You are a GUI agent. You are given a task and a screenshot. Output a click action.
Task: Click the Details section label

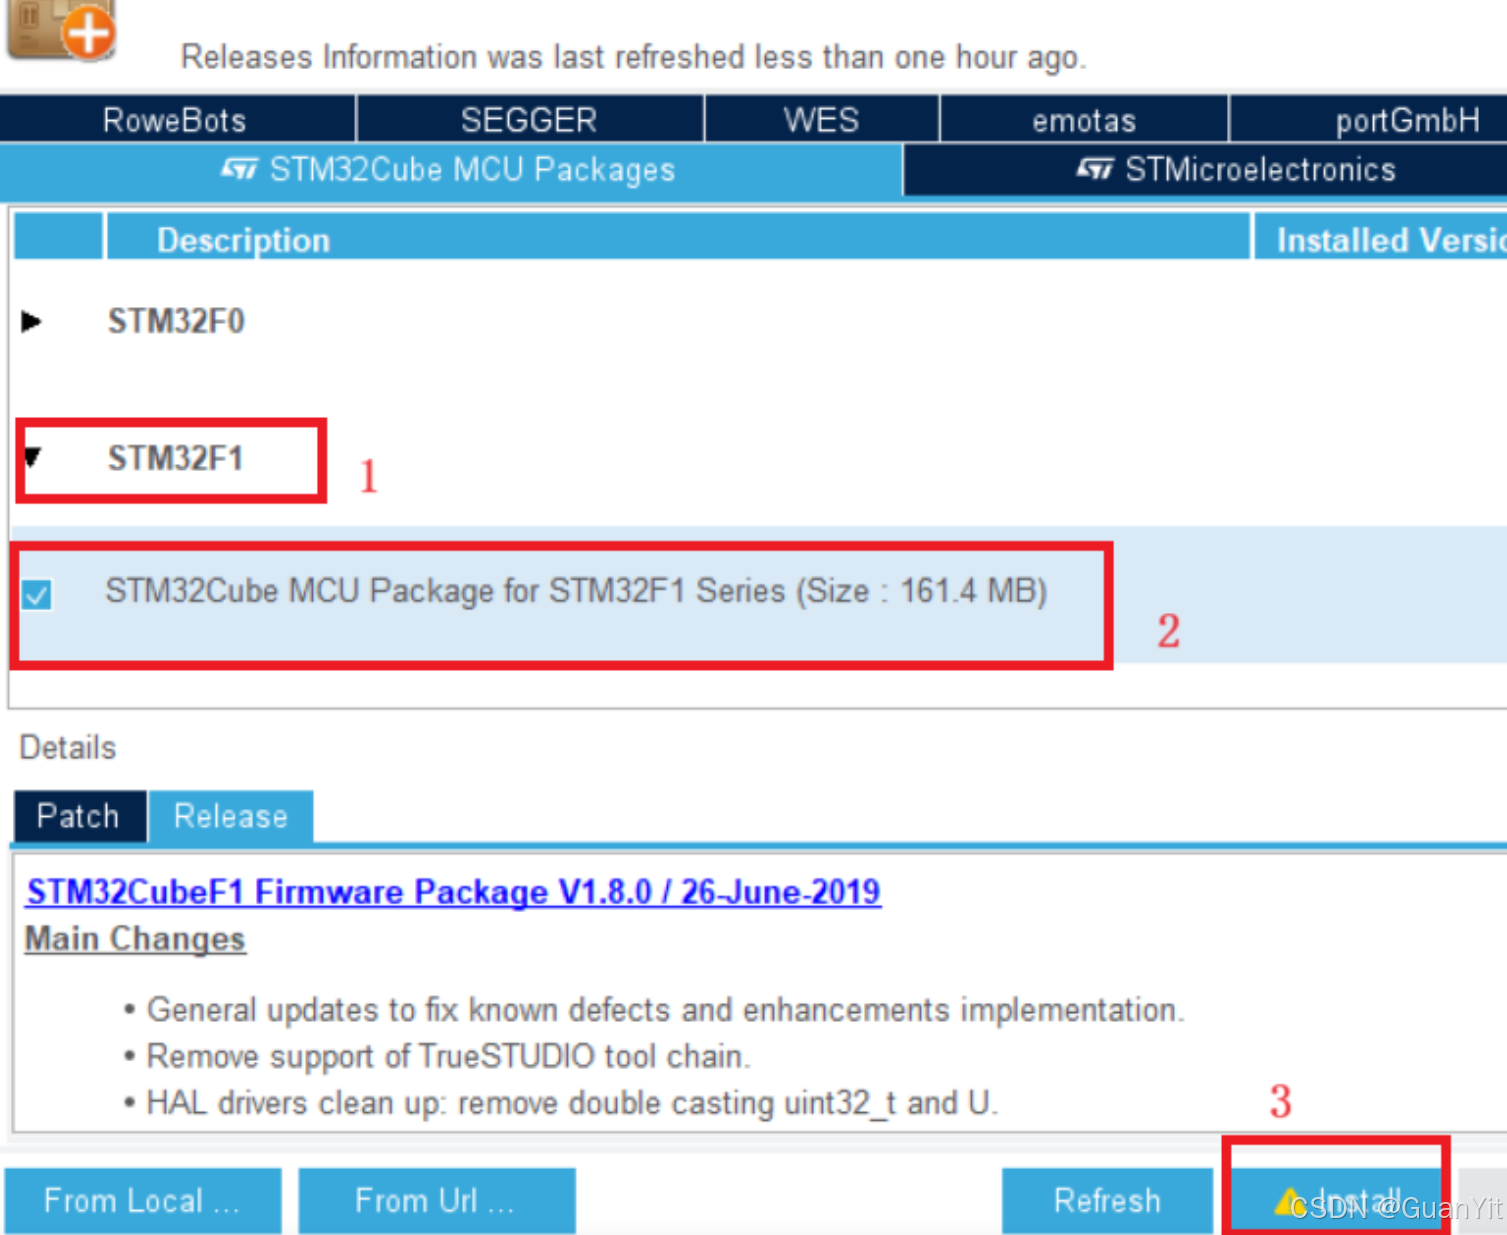click(x=68, y=747)
